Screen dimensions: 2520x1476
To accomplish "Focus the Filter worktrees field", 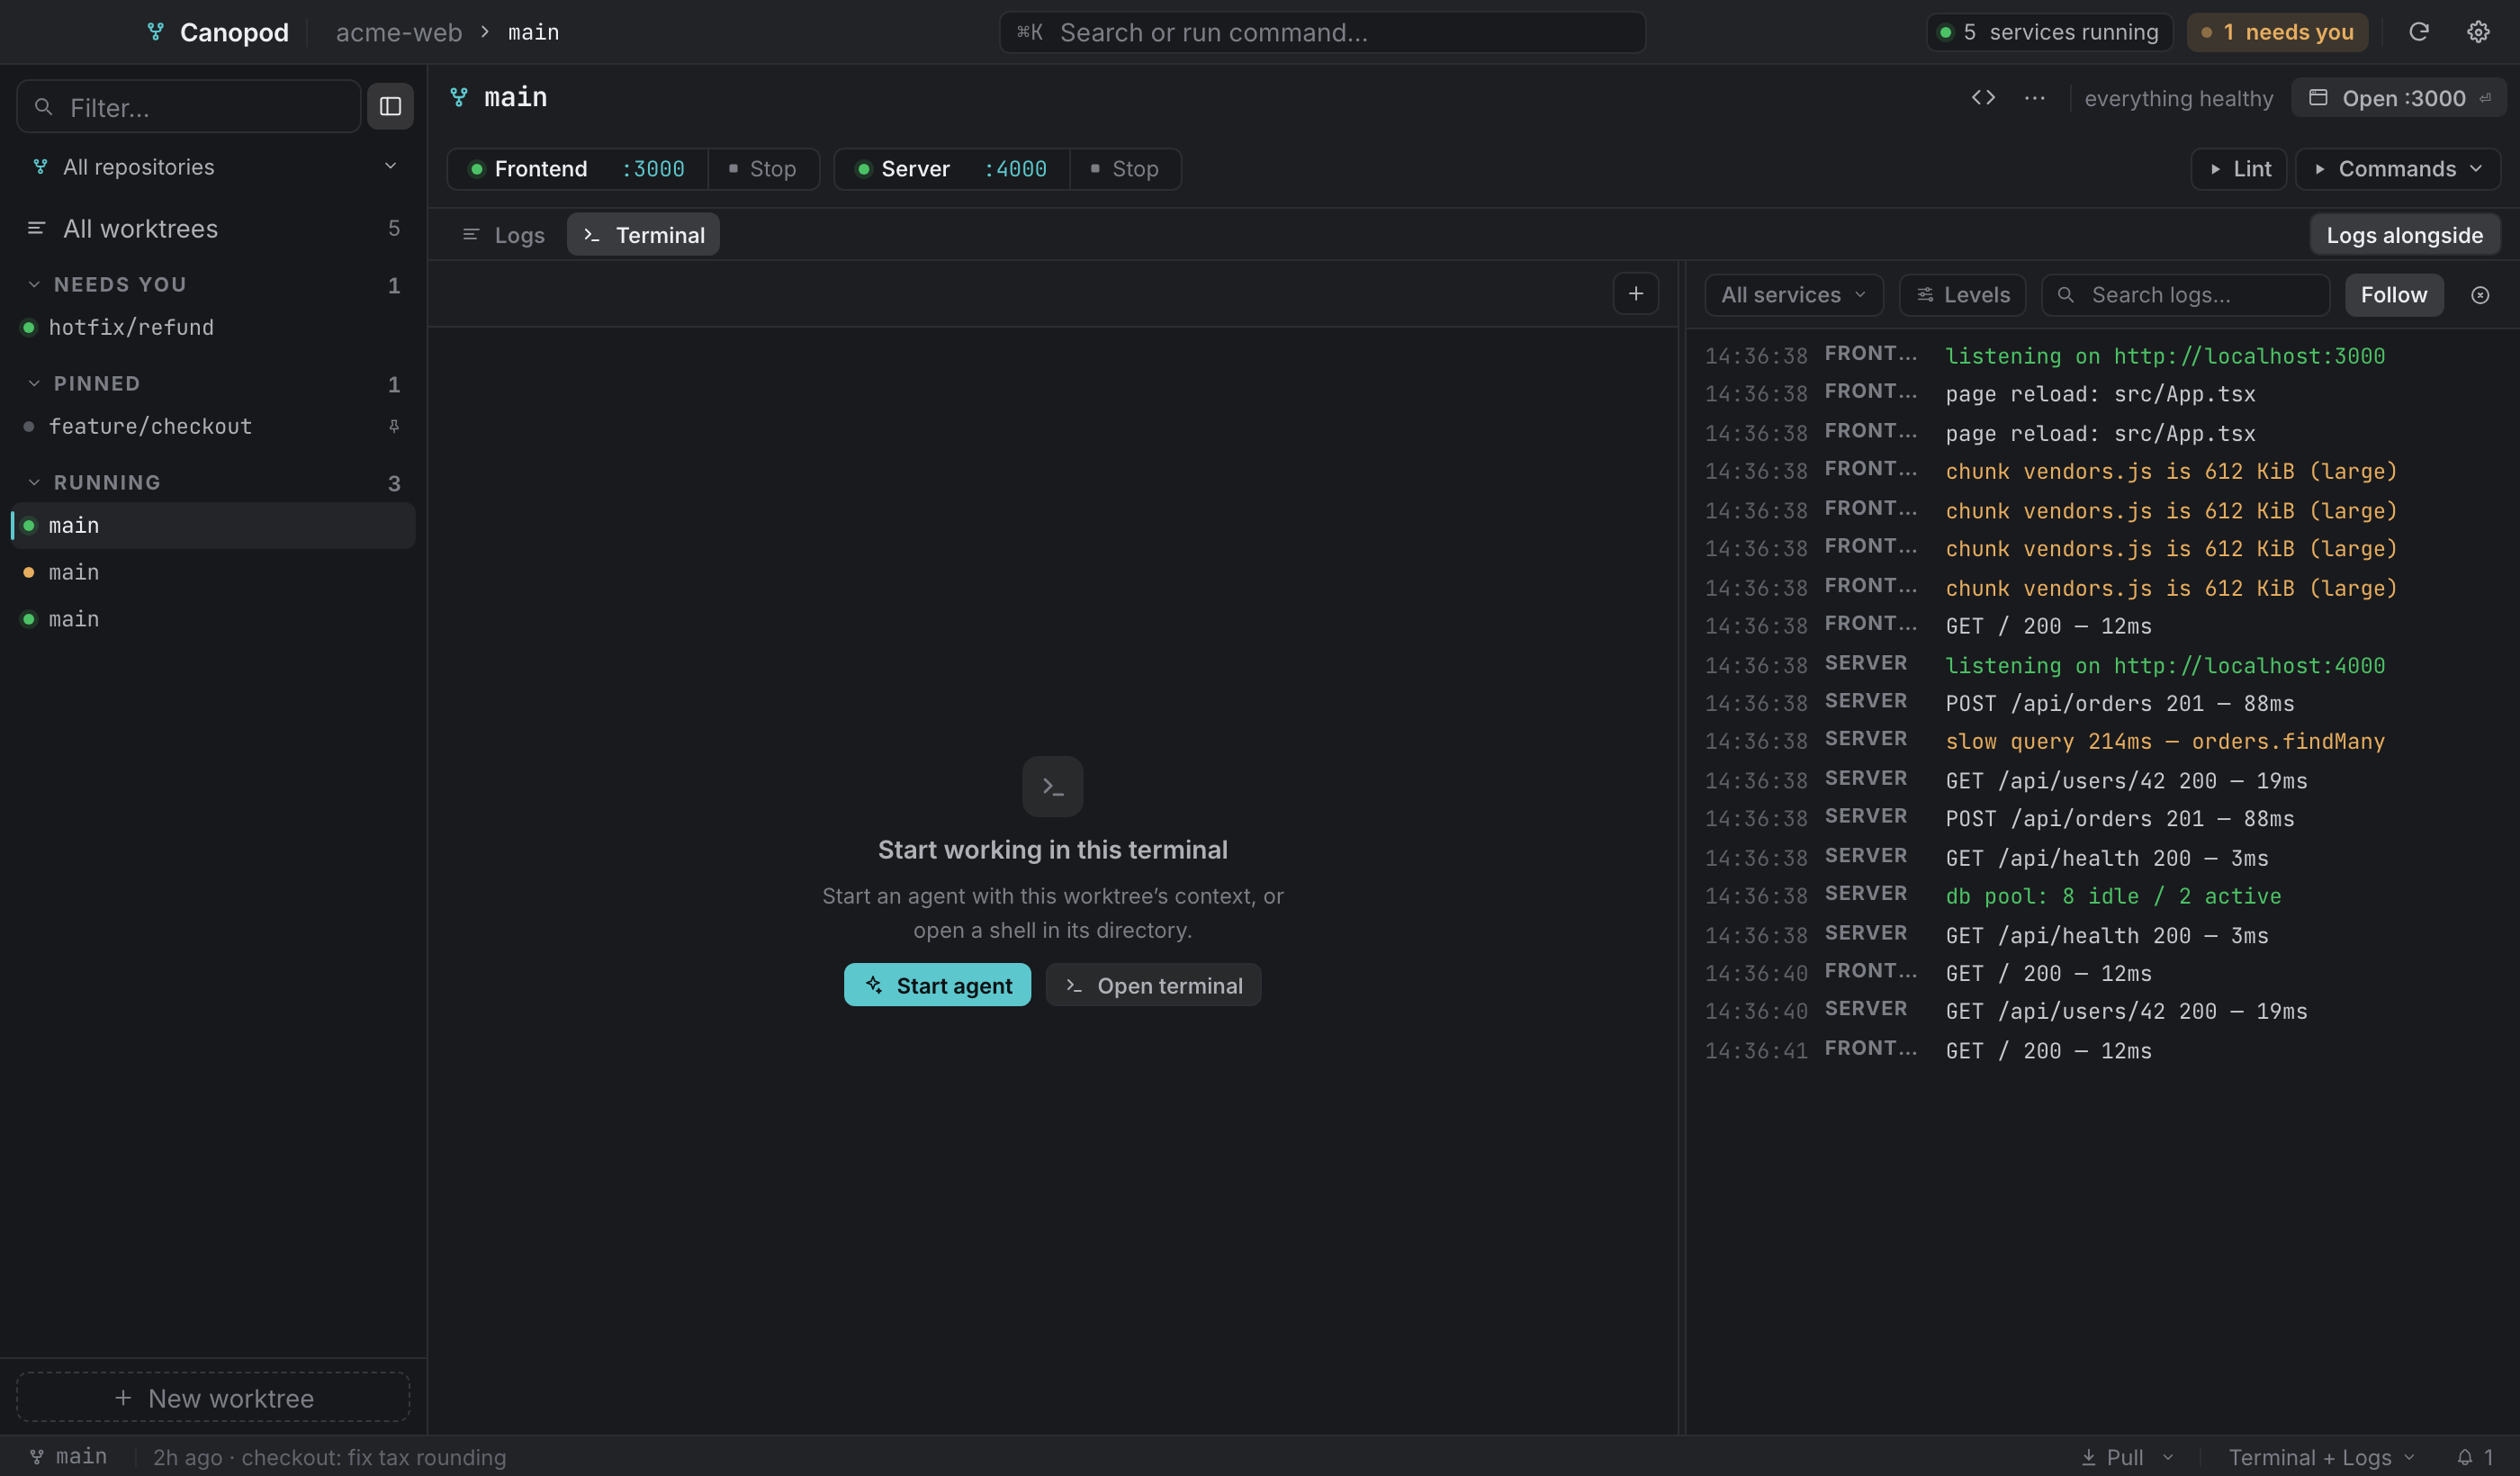I will pos(189,106).
